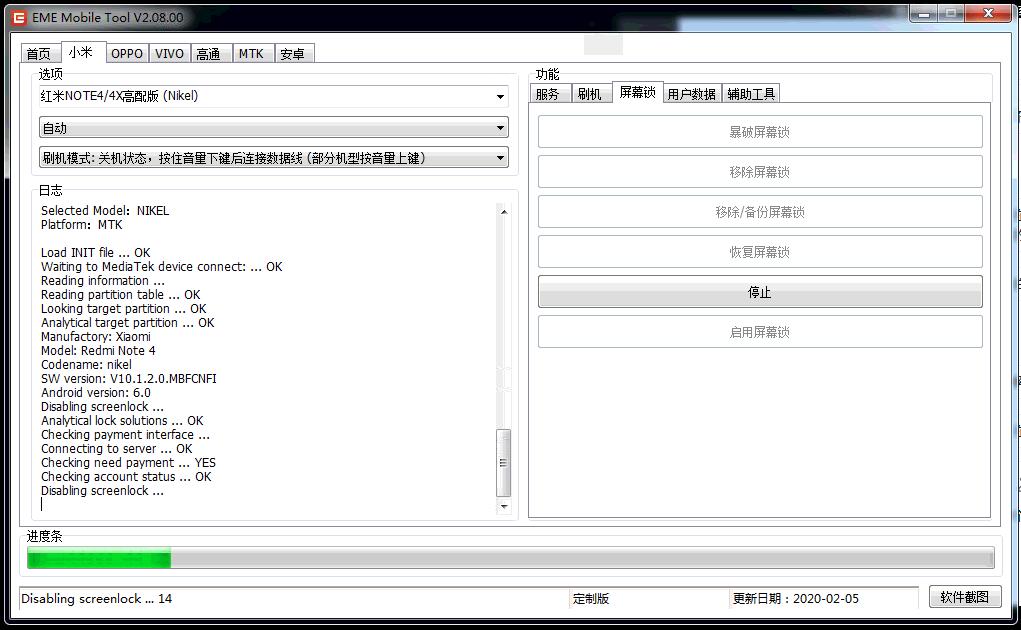Switch to the 首页 tab
This screenshot has height=630, width=1021.
[x=40, y=53]
